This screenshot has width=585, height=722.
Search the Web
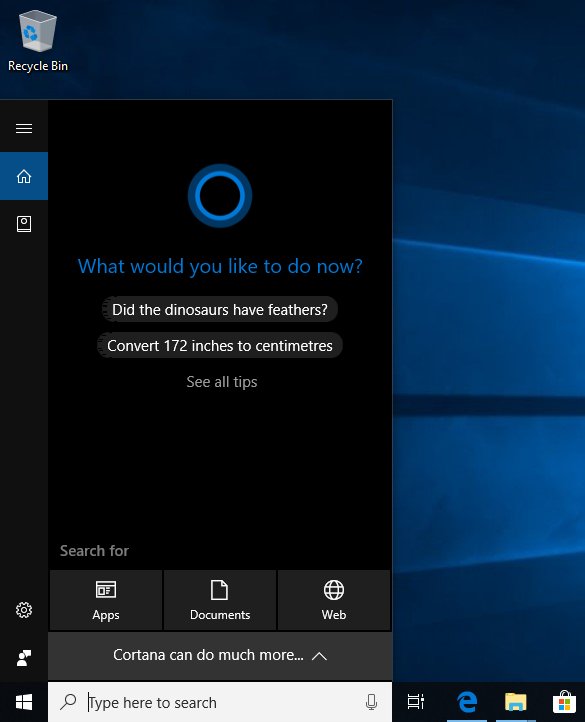click(334, 600)
